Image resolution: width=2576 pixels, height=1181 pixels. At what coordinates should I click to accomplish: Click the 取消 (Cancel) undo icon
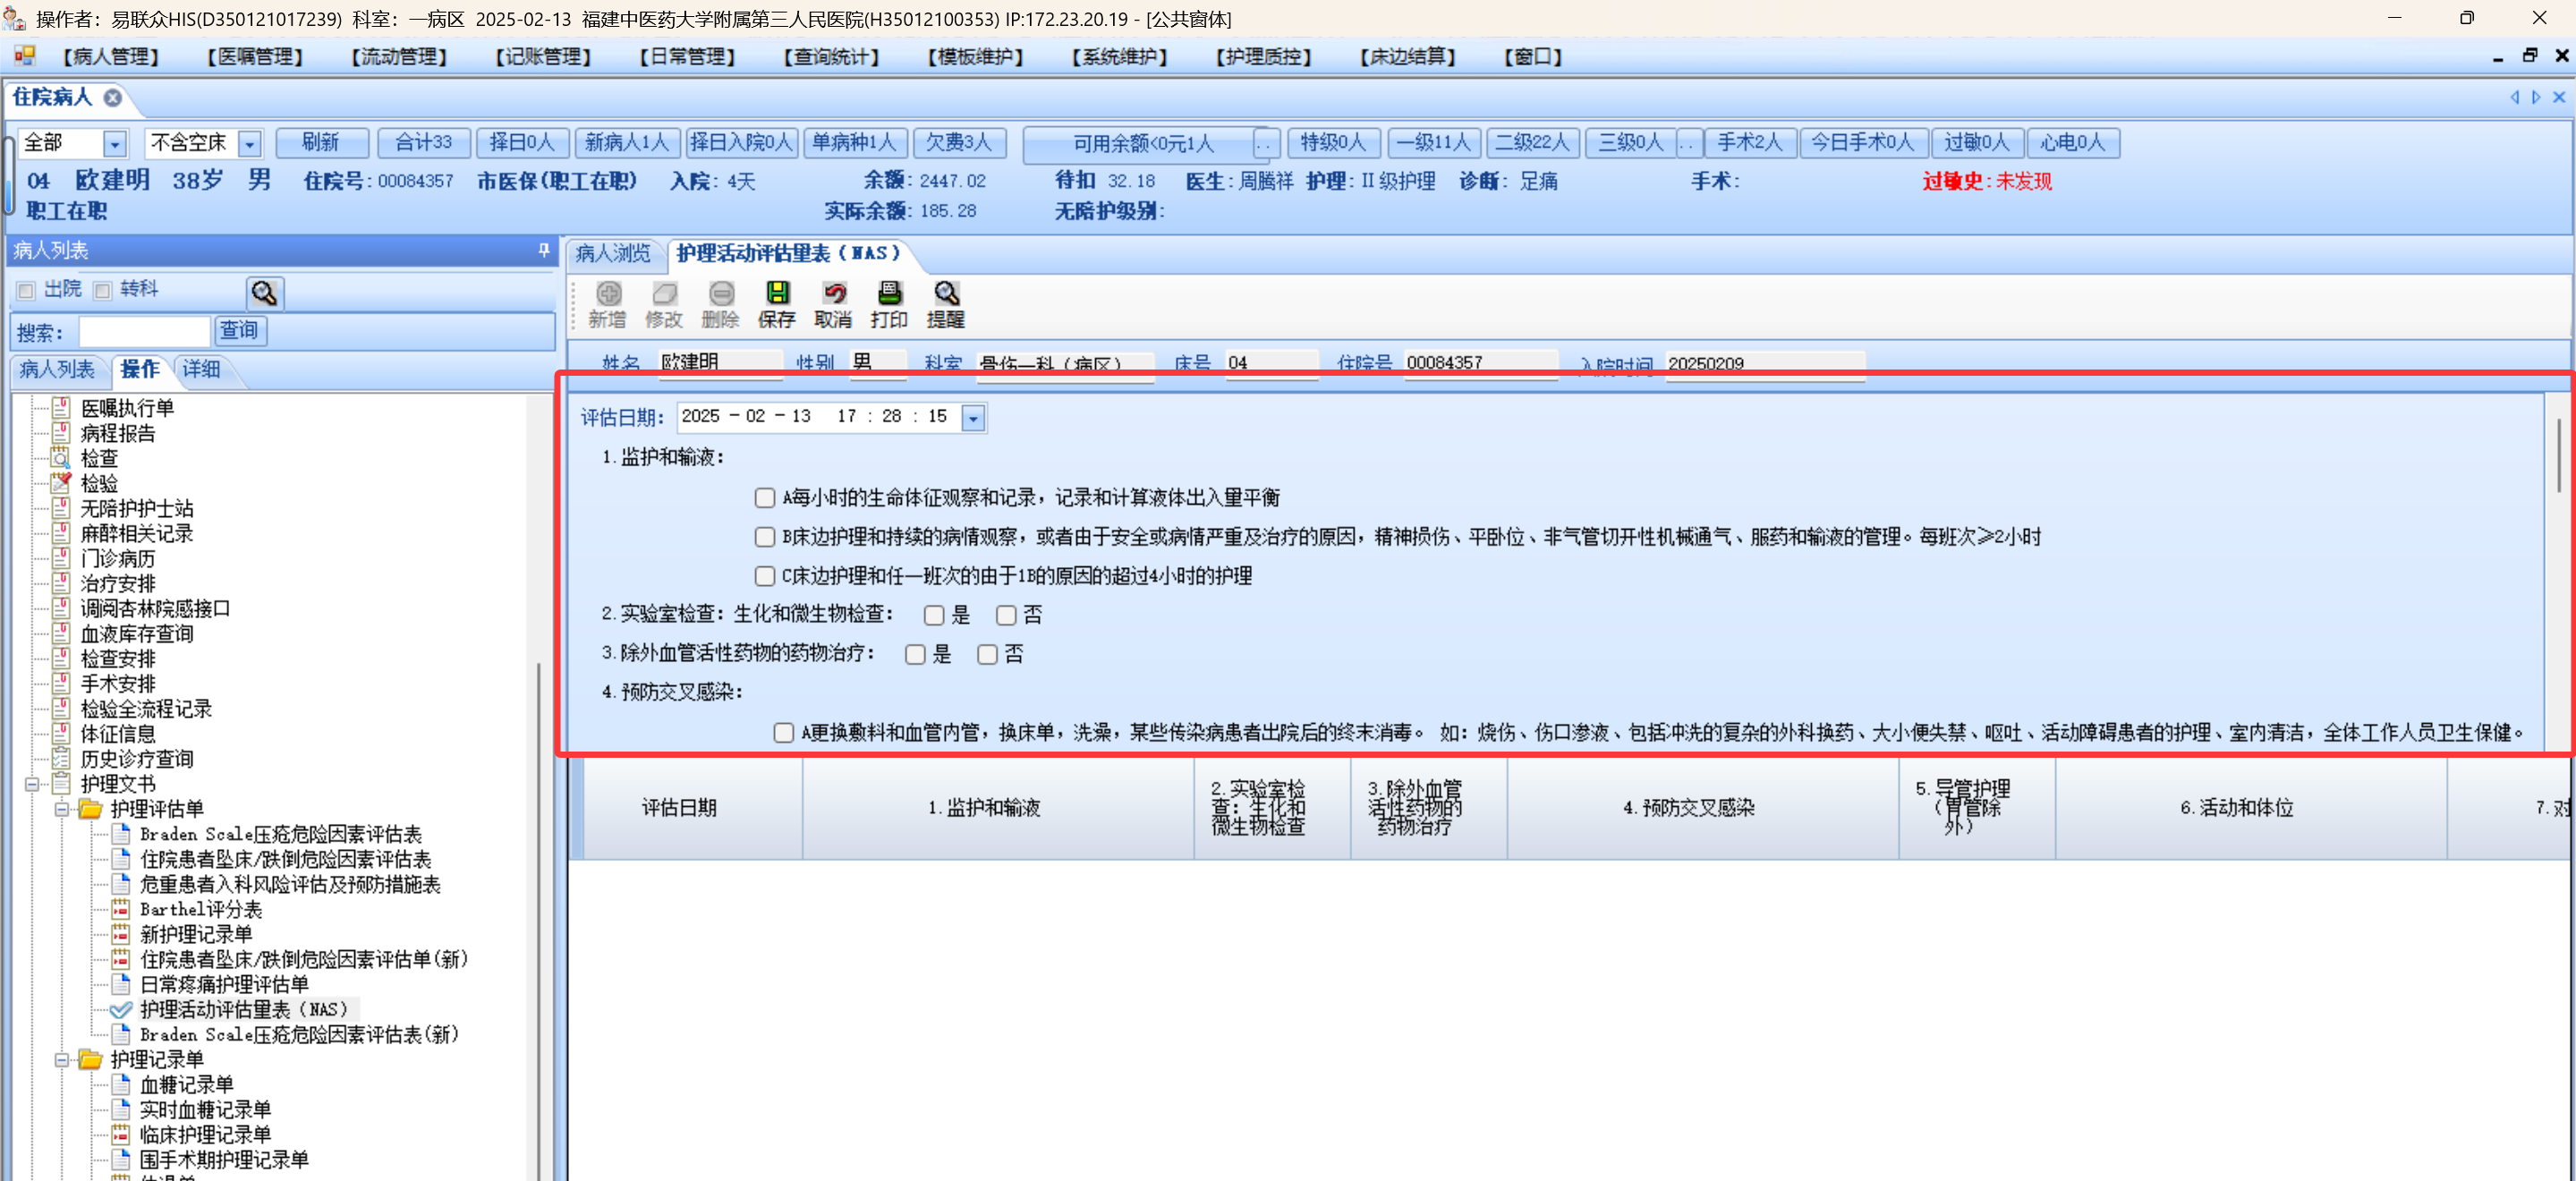[x=833, y=294]
